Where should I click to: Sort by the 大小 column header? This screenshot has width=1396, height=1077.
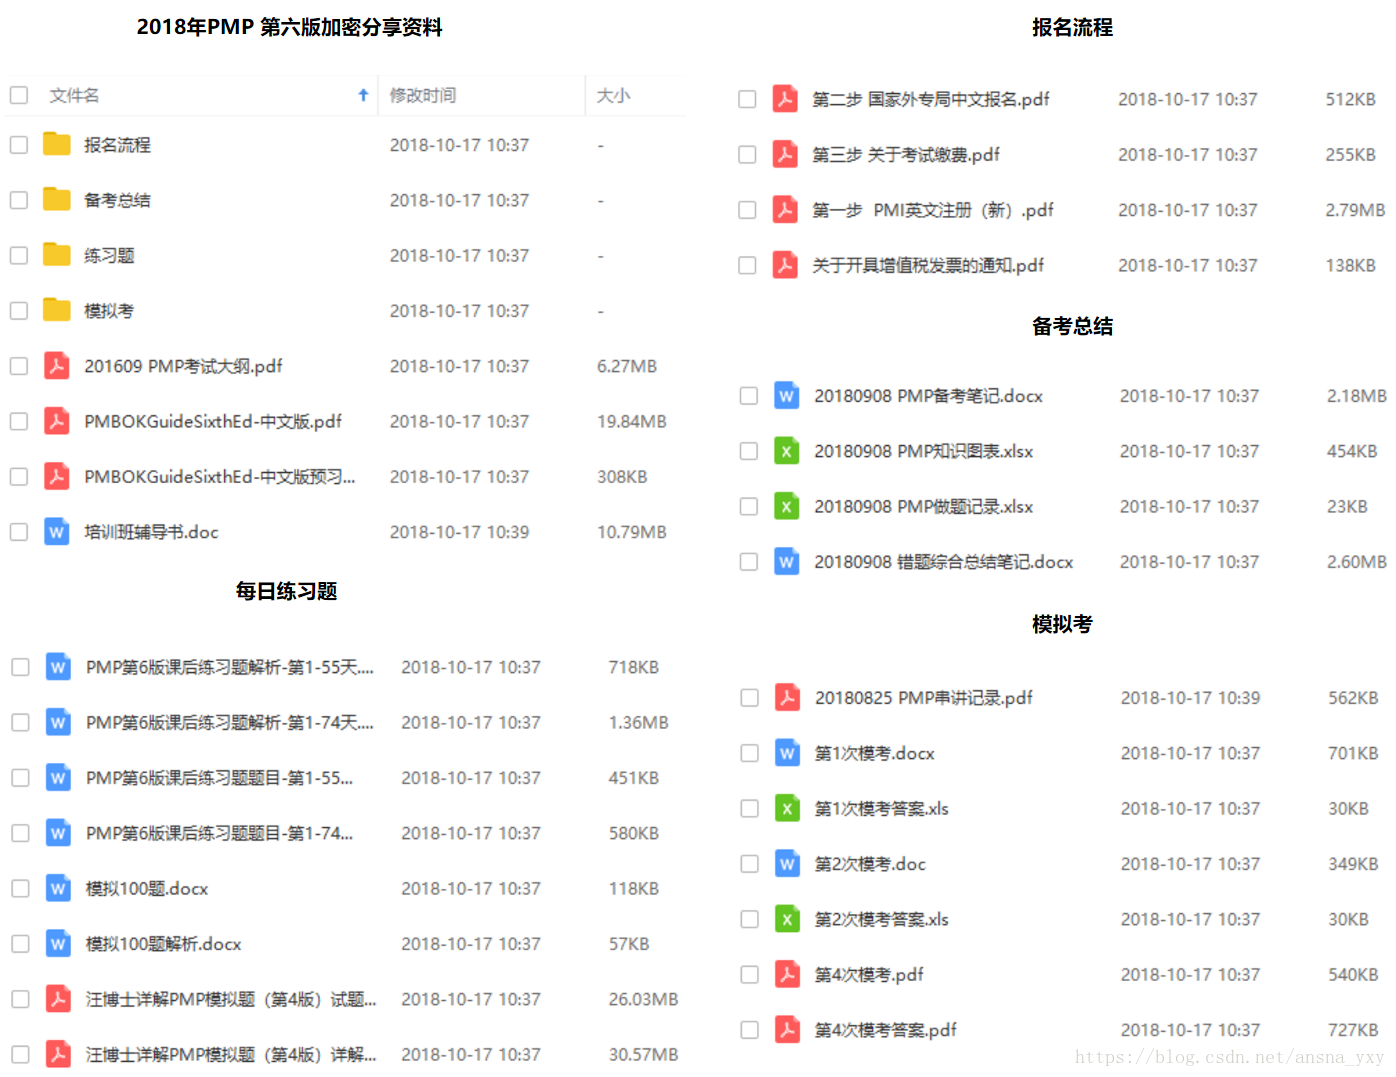(613, 95)
